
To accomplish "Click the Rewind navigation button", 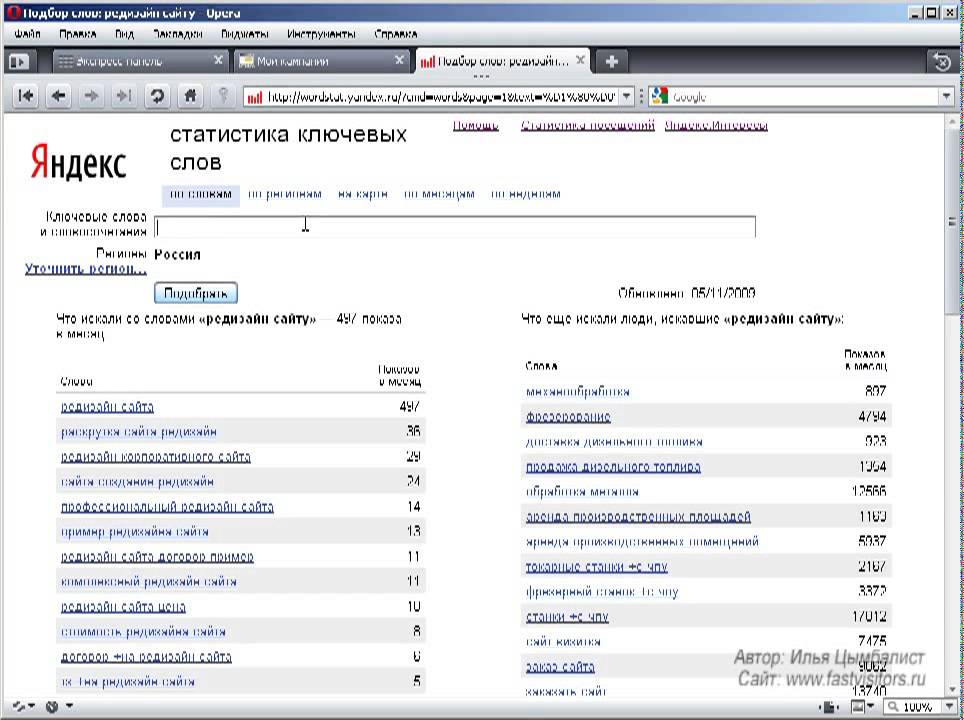I will (x=26, y=96).
